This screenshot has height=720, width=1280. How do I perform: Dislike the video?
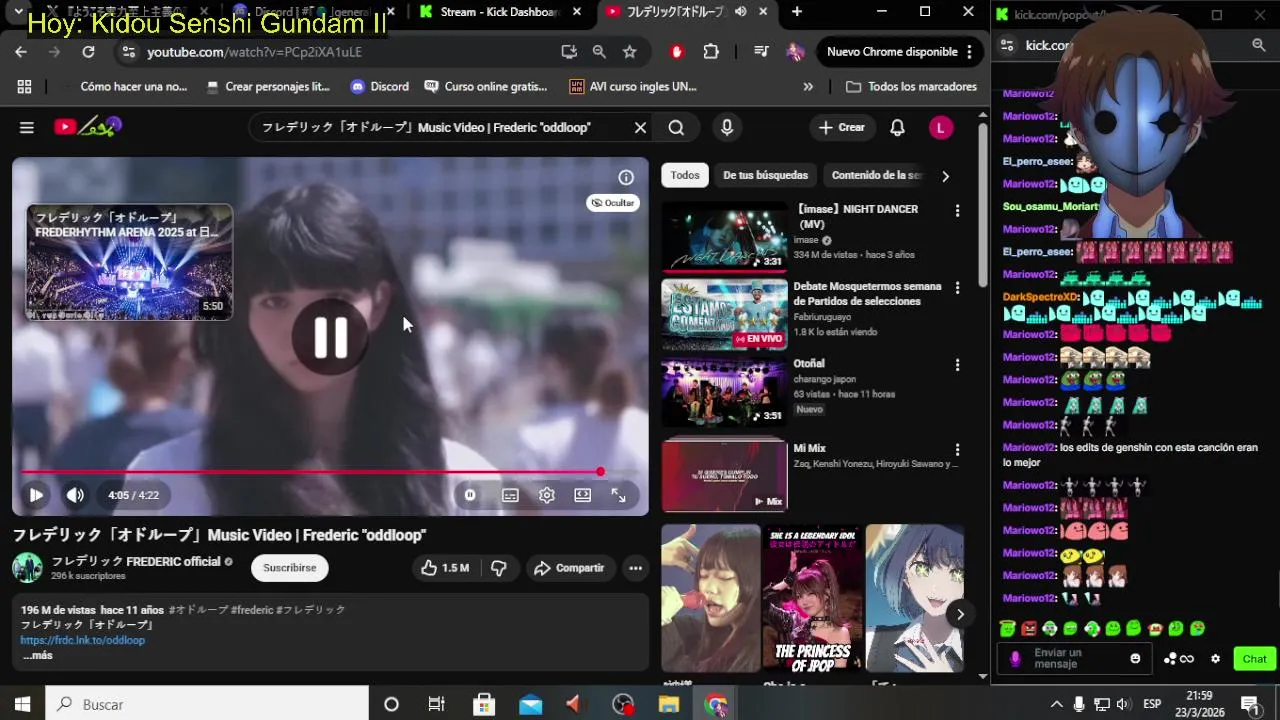[499, 568]
